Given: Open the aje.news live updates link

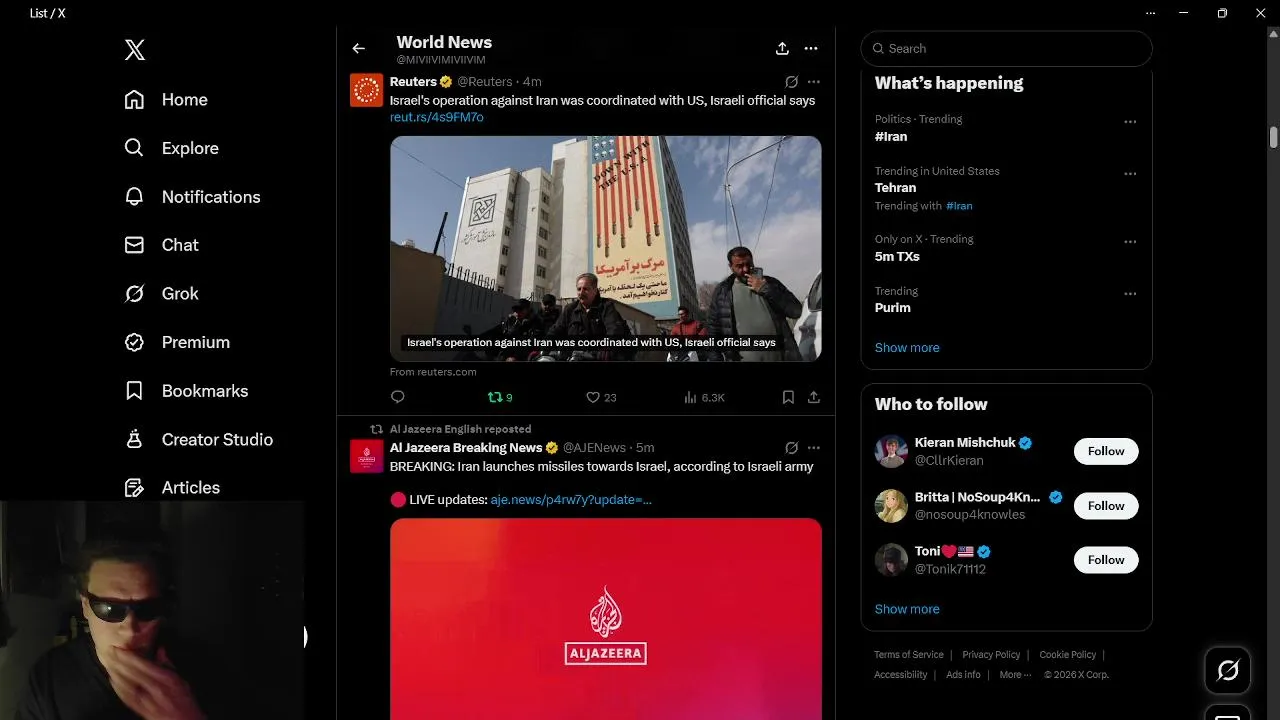Looking at the screenshot, I should coord(571,500).
